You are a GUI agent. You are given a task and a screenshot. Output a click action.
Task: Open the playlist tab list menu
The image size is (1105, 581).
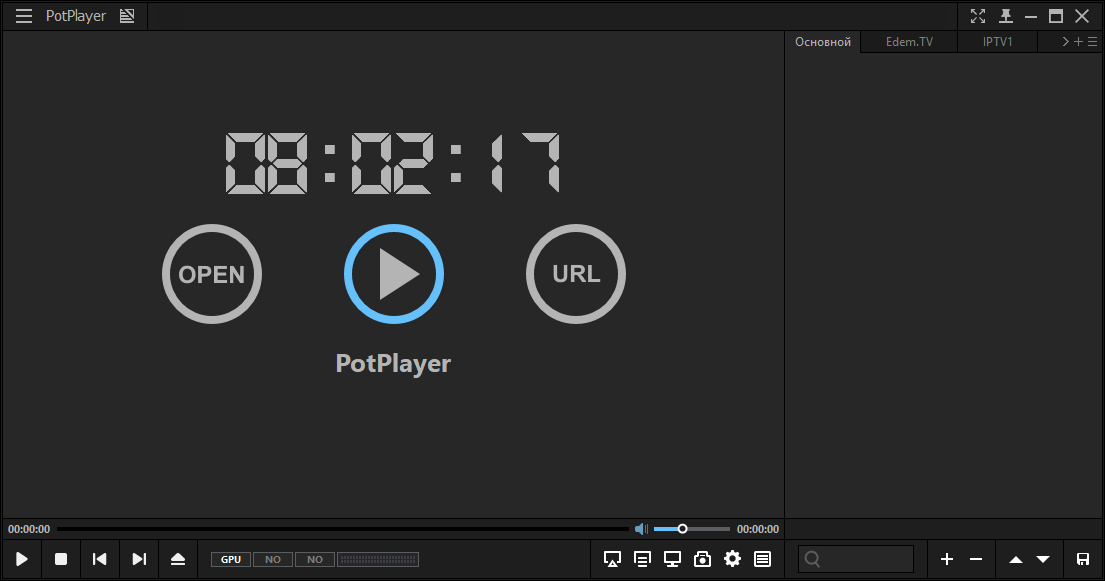tap(1092, 42)
